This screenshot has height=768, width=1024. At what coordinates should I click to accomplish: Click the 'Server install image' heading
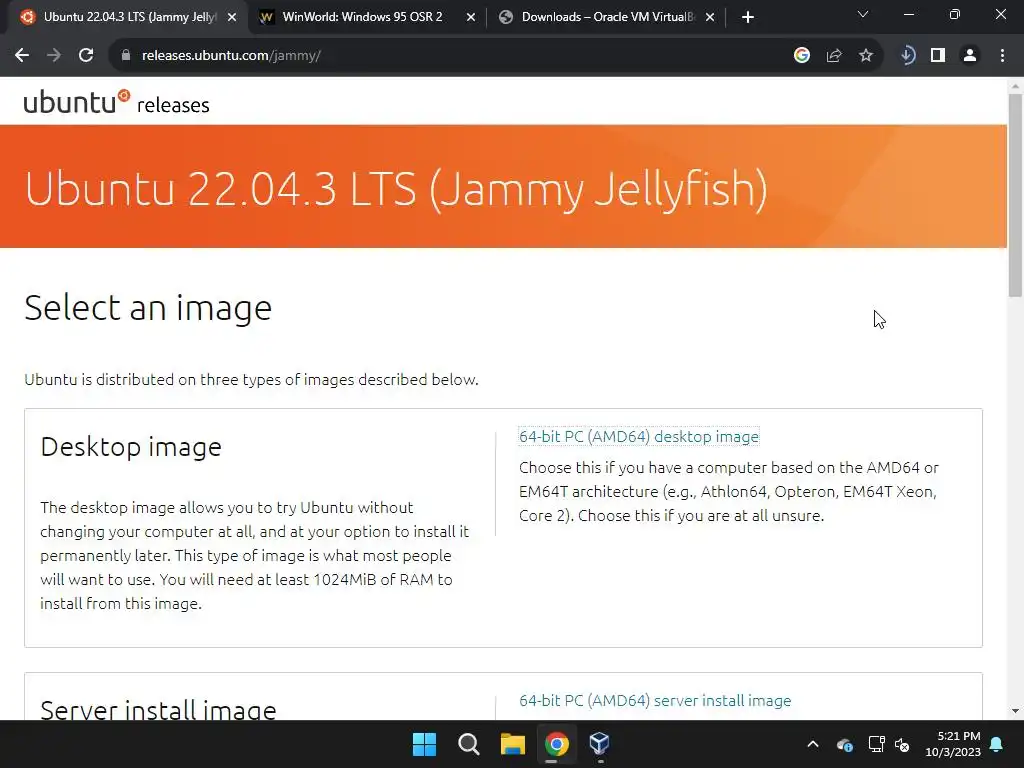[159, 709]
